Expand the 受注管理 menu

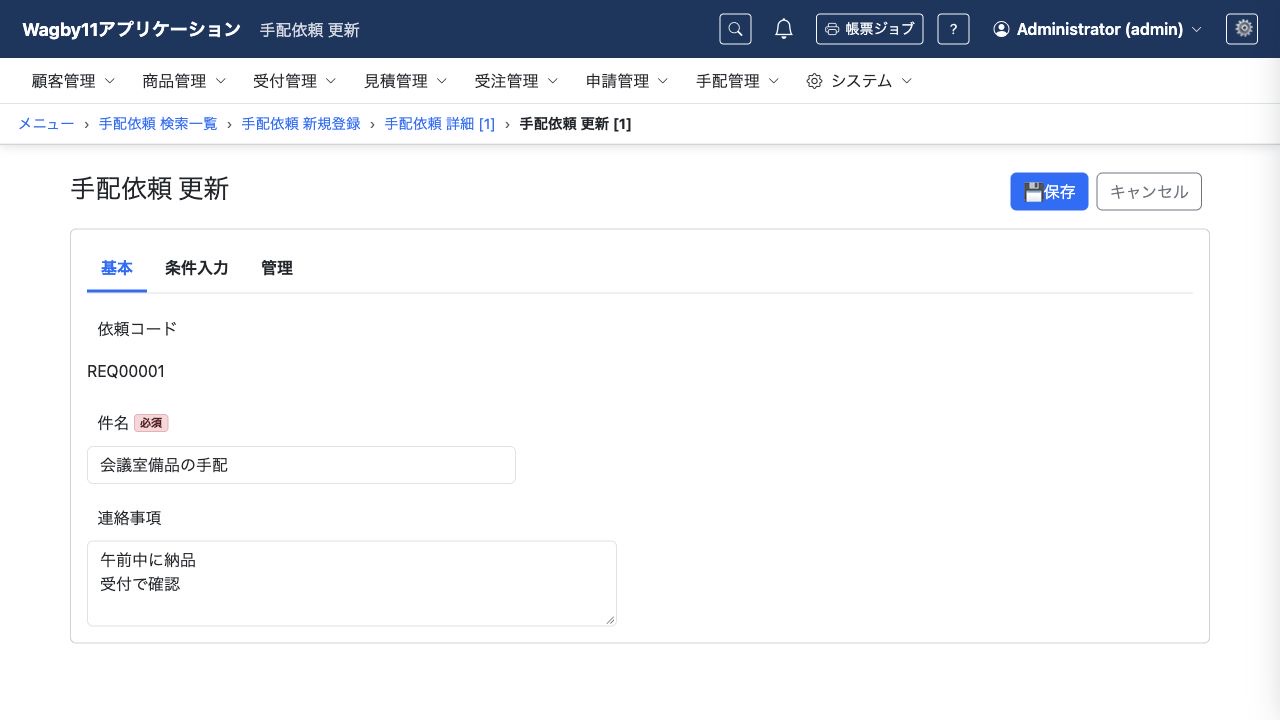[517, 81]
